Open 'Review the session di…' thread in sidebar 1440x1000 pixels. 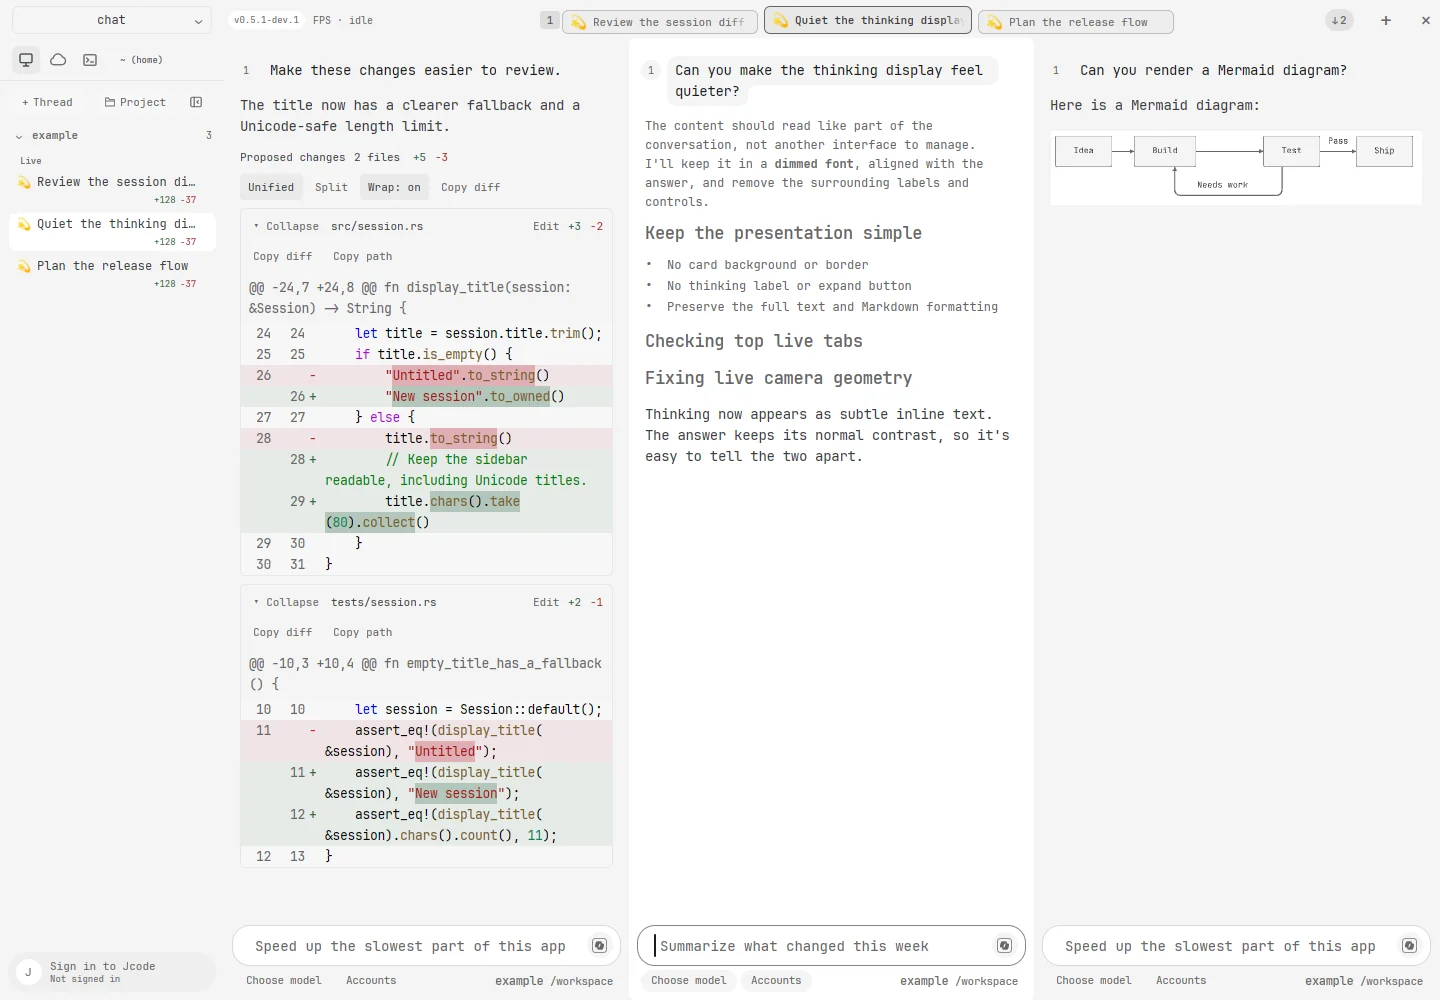112,190
